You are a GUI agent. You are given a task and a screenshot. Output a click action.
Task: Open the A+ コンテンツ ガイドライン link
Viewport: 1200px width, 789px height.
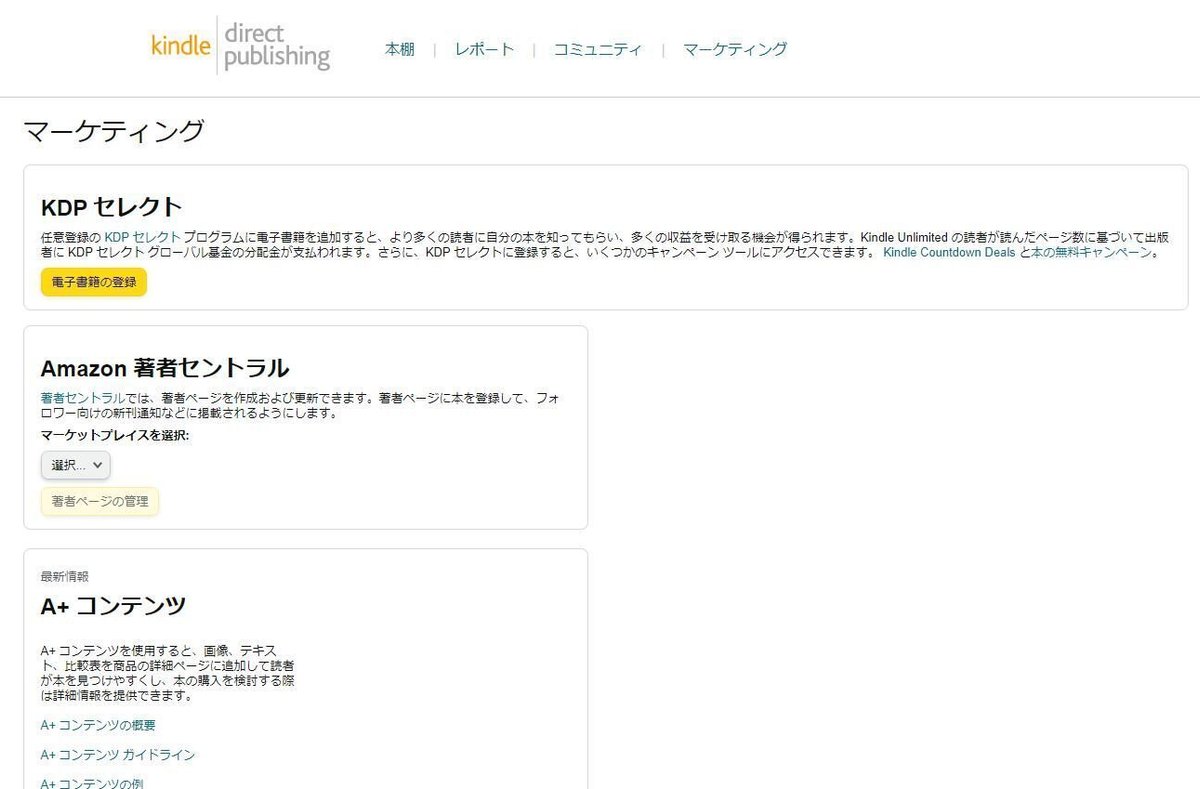click(118, 755)
